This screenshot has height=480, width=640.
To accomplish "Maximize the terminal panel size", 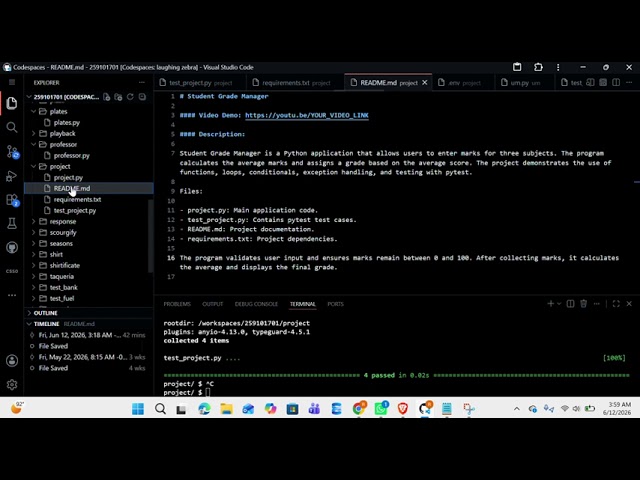I will click(616, 304).
